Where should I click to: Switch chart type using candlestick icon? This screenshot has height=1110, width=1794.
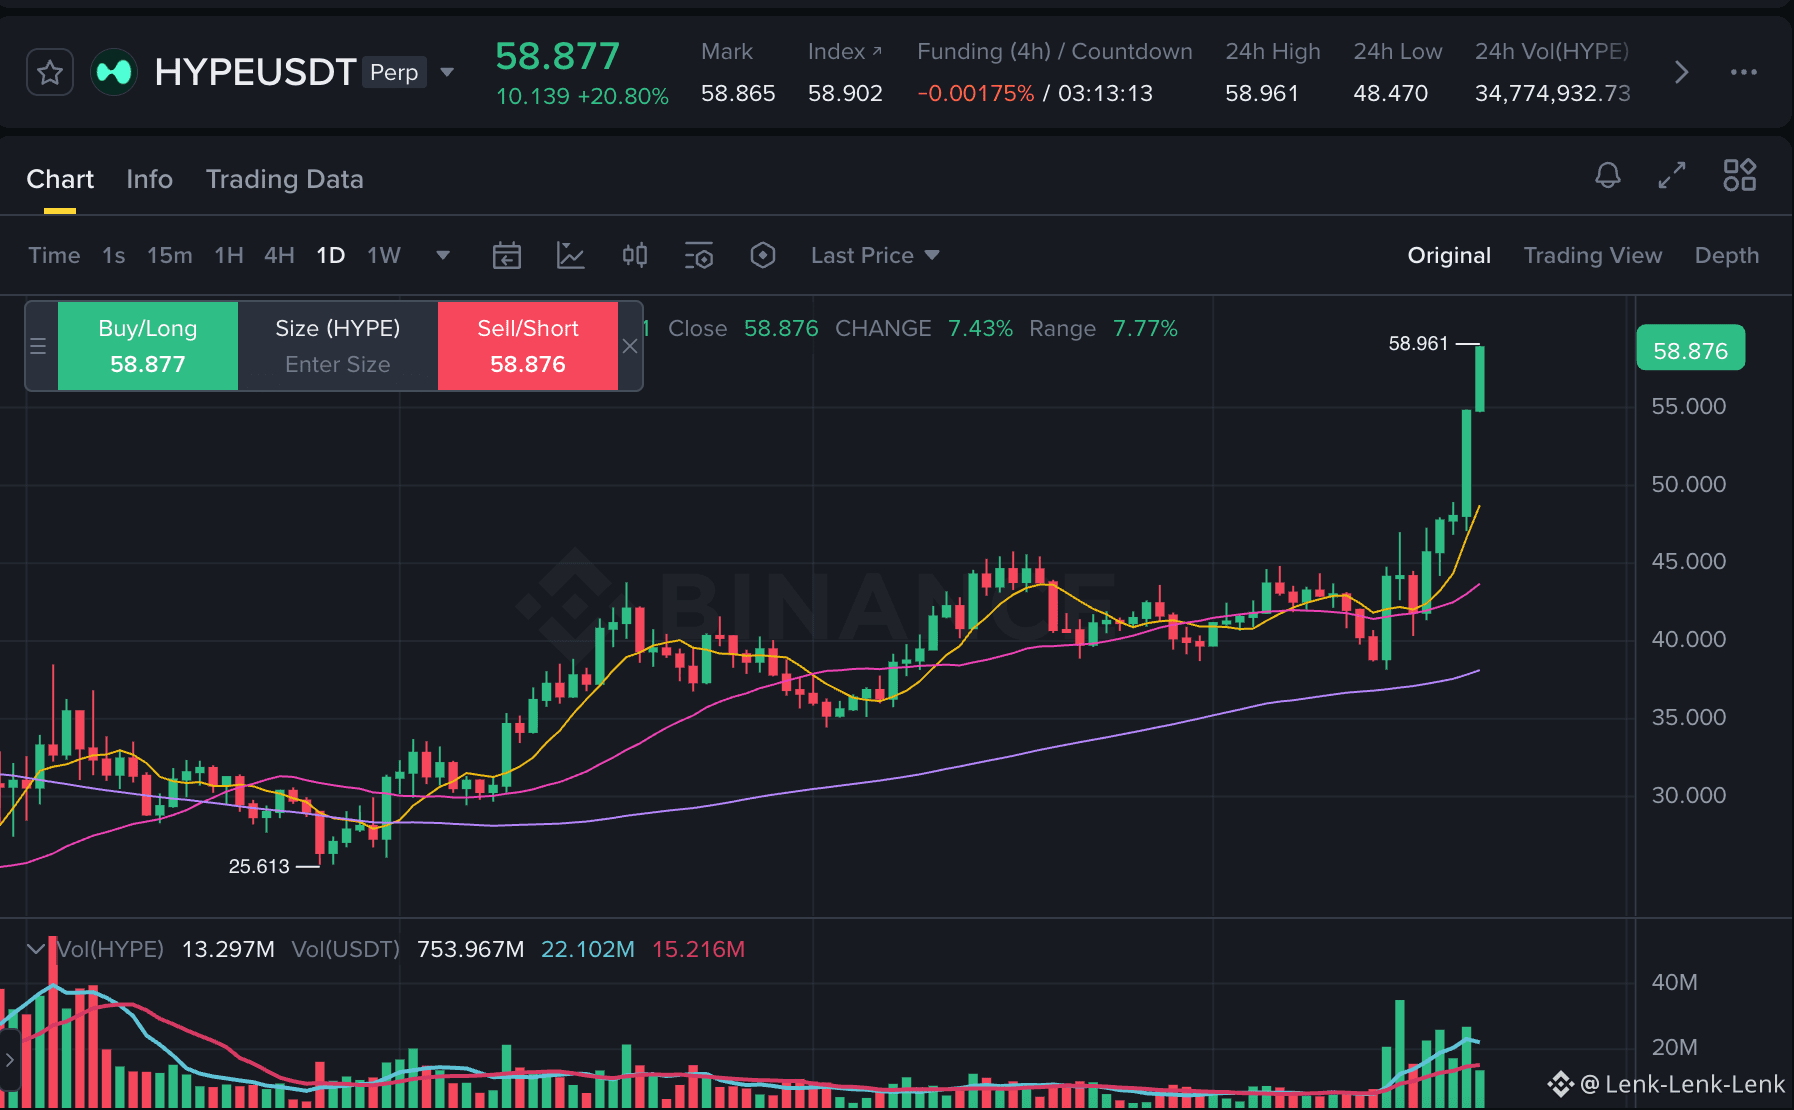635,256
